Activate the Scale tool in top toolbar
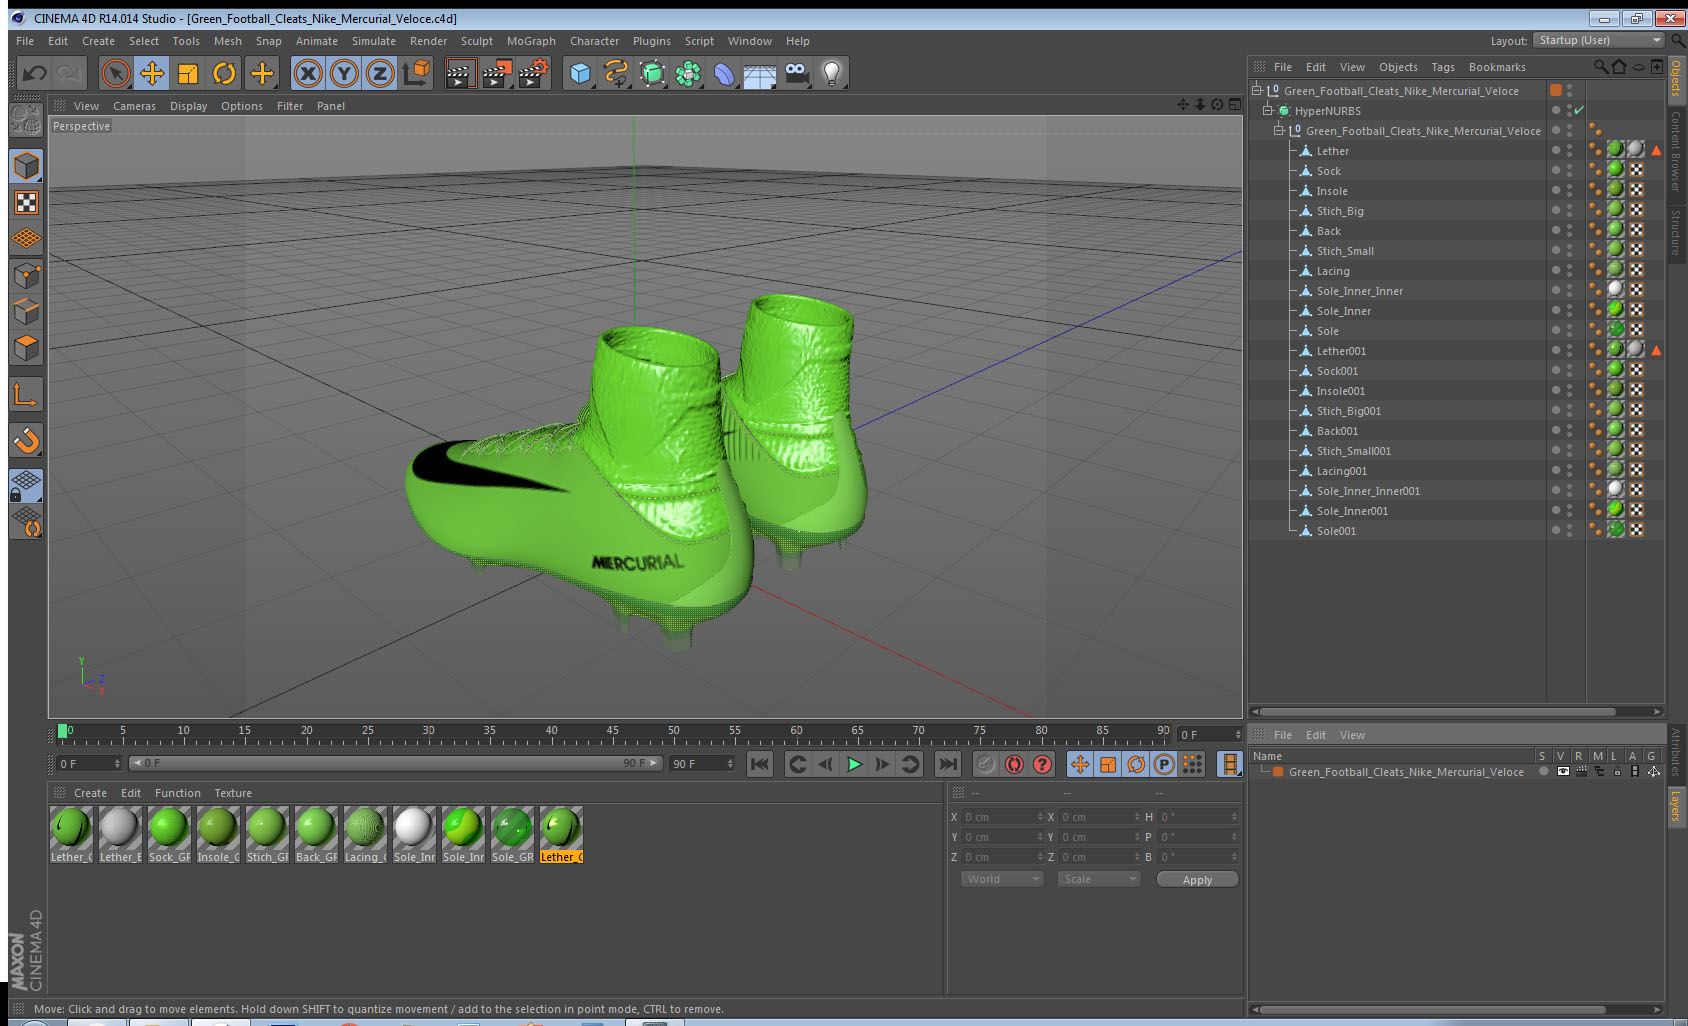1688x1026 pixels. pos(188,73)
